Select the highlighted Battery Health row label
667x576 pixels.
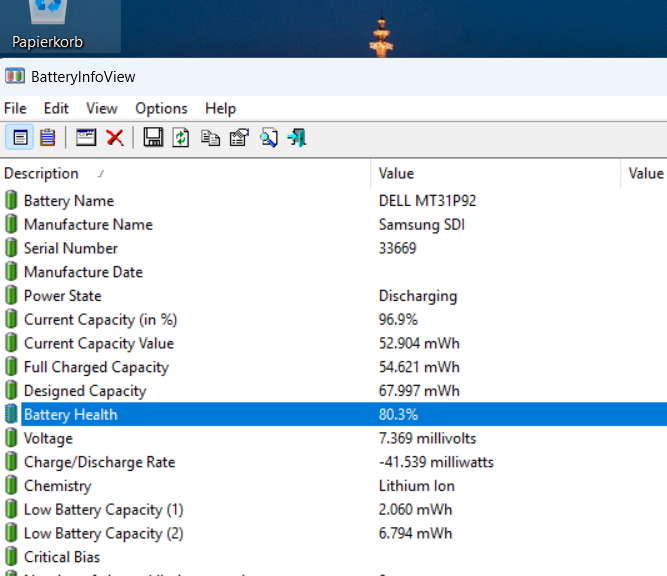click(x=71, y=414)
